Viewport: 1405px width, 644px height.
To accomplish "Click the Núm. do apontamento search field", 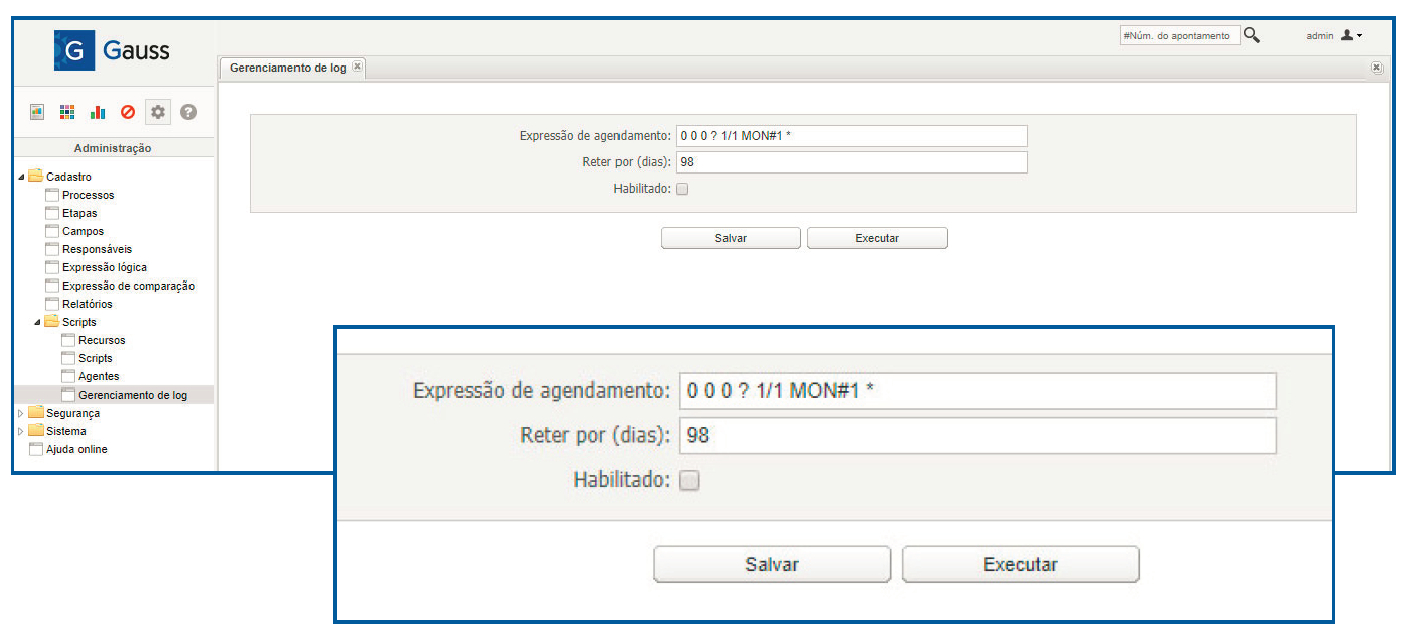I will (1179, 35).
